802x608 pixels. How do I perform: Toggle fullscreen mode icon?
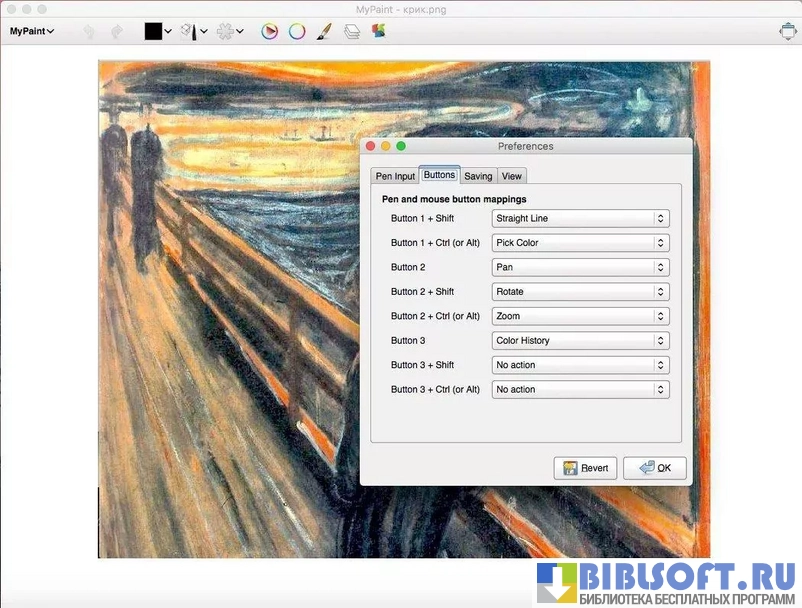pos(787,31)
